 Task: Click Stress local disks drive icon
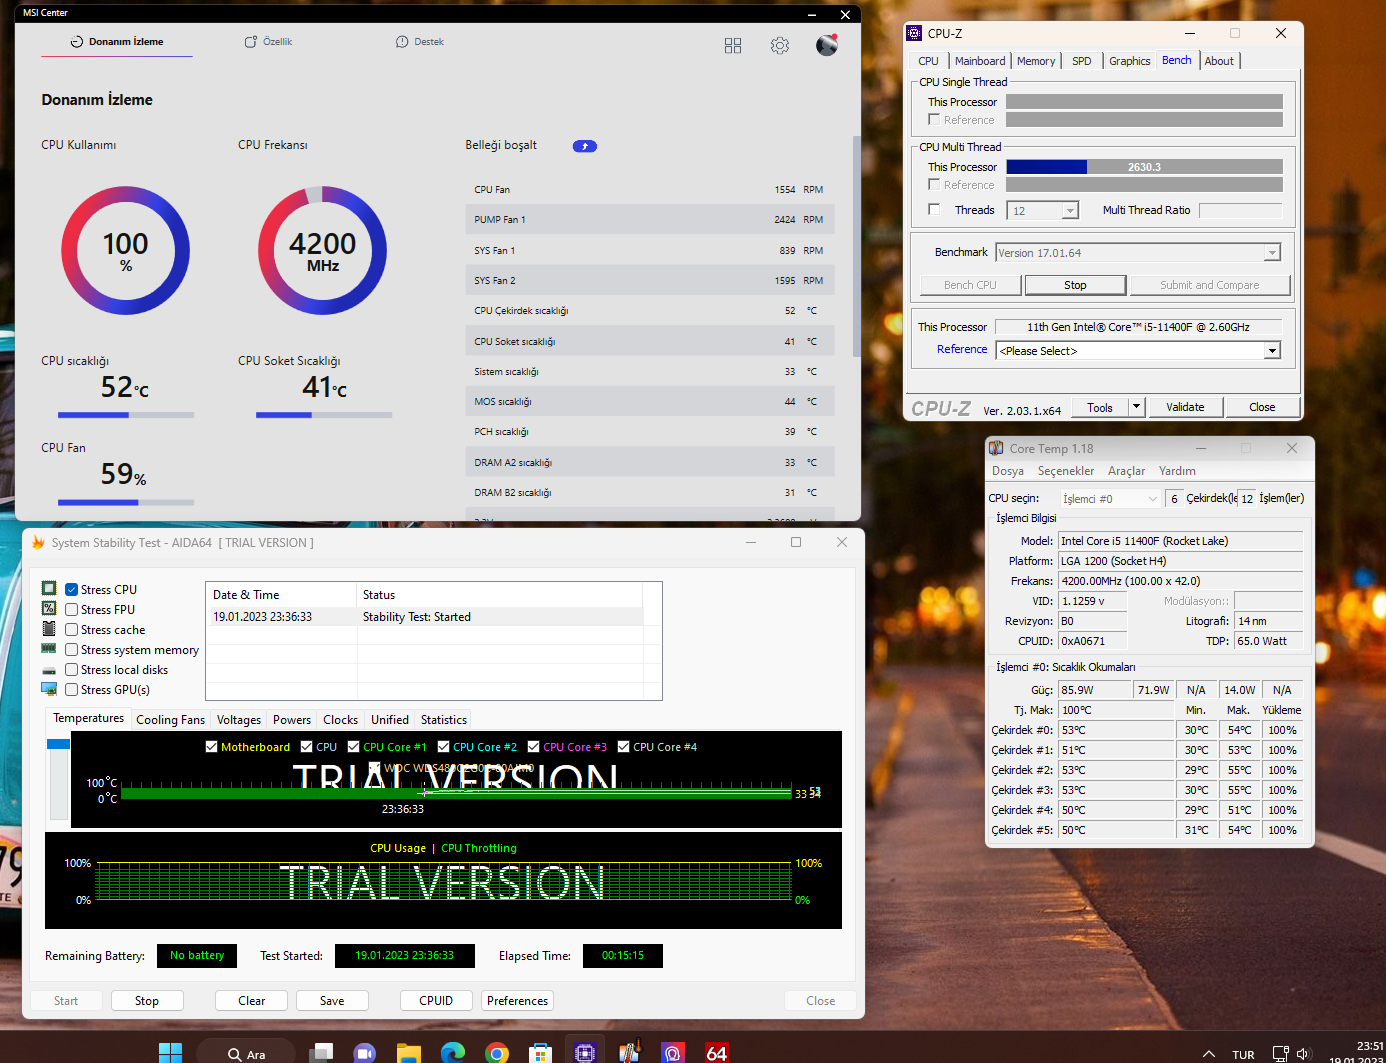49,670
